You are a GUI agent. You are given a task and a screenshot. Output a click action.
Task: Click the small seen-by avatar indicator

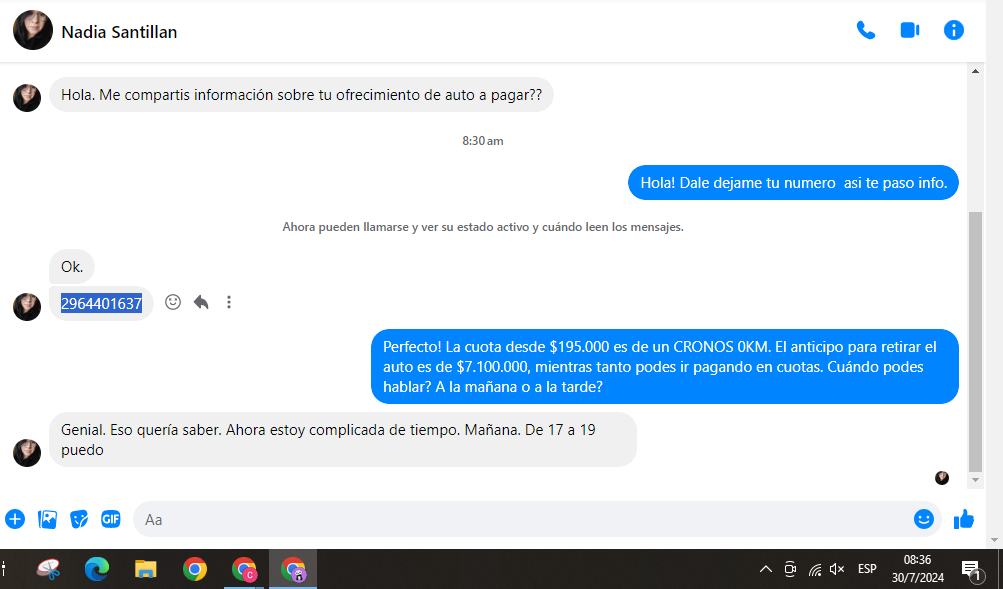[942, 478]
